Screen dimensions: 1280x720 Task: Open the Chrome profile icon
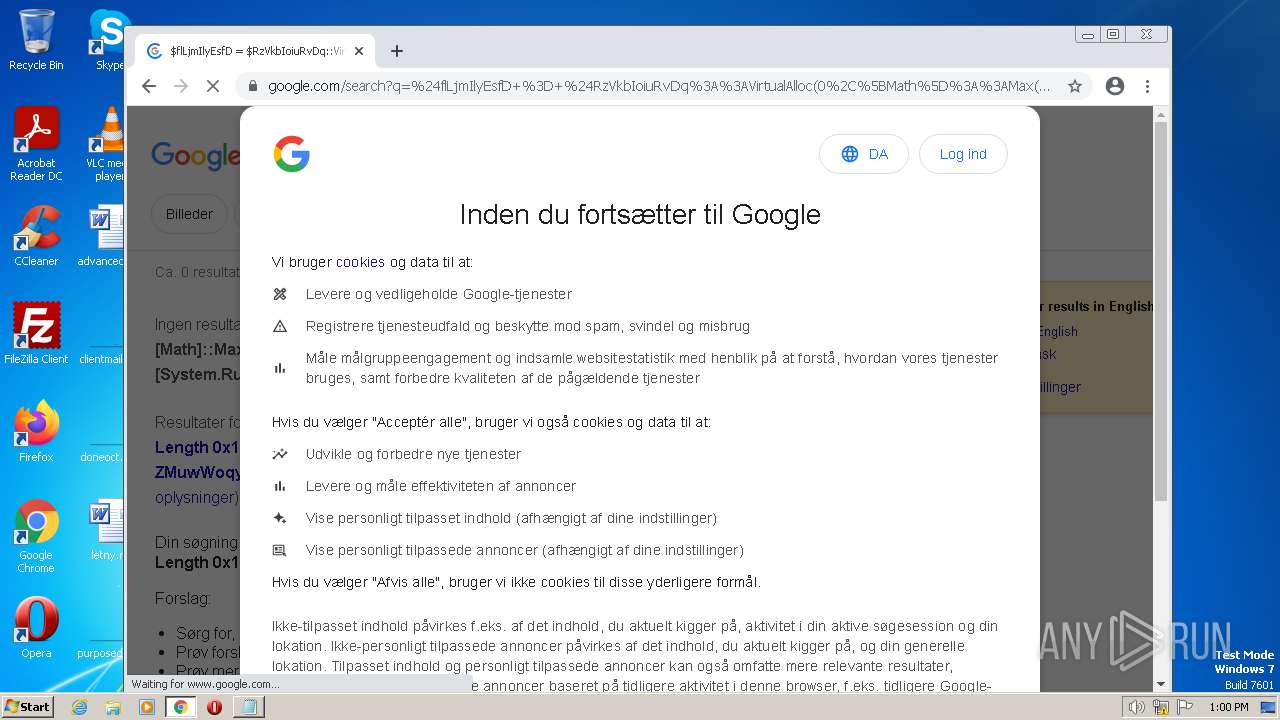click(1115, 86)
